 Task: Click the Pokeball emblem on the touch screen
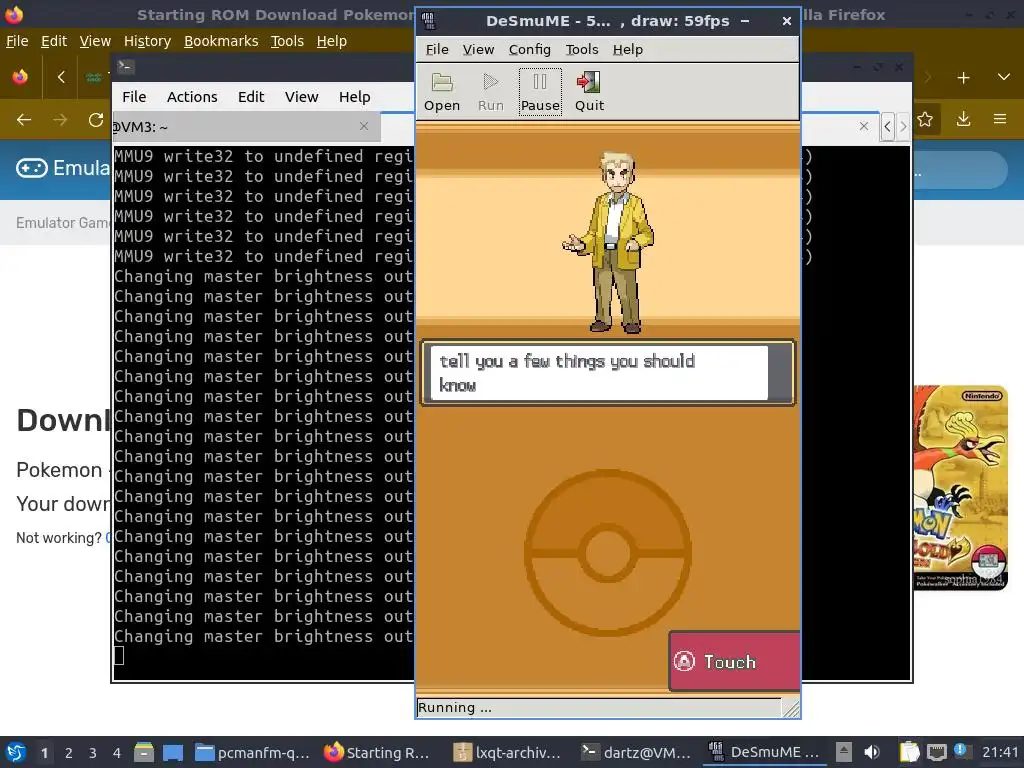tap(607, 552)
